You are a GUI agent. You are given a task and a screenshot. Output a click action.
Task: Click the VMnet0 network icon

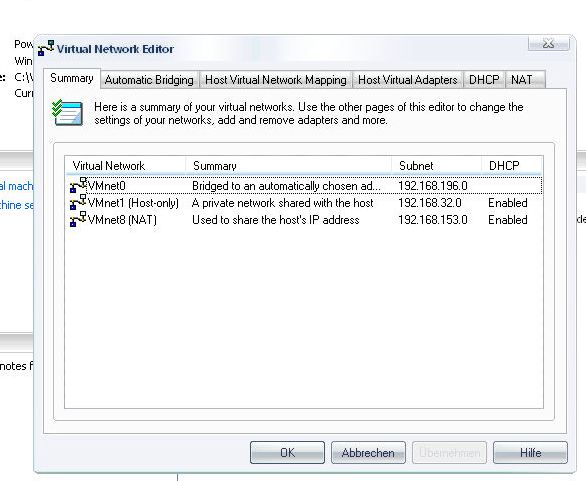coord(78,185)
